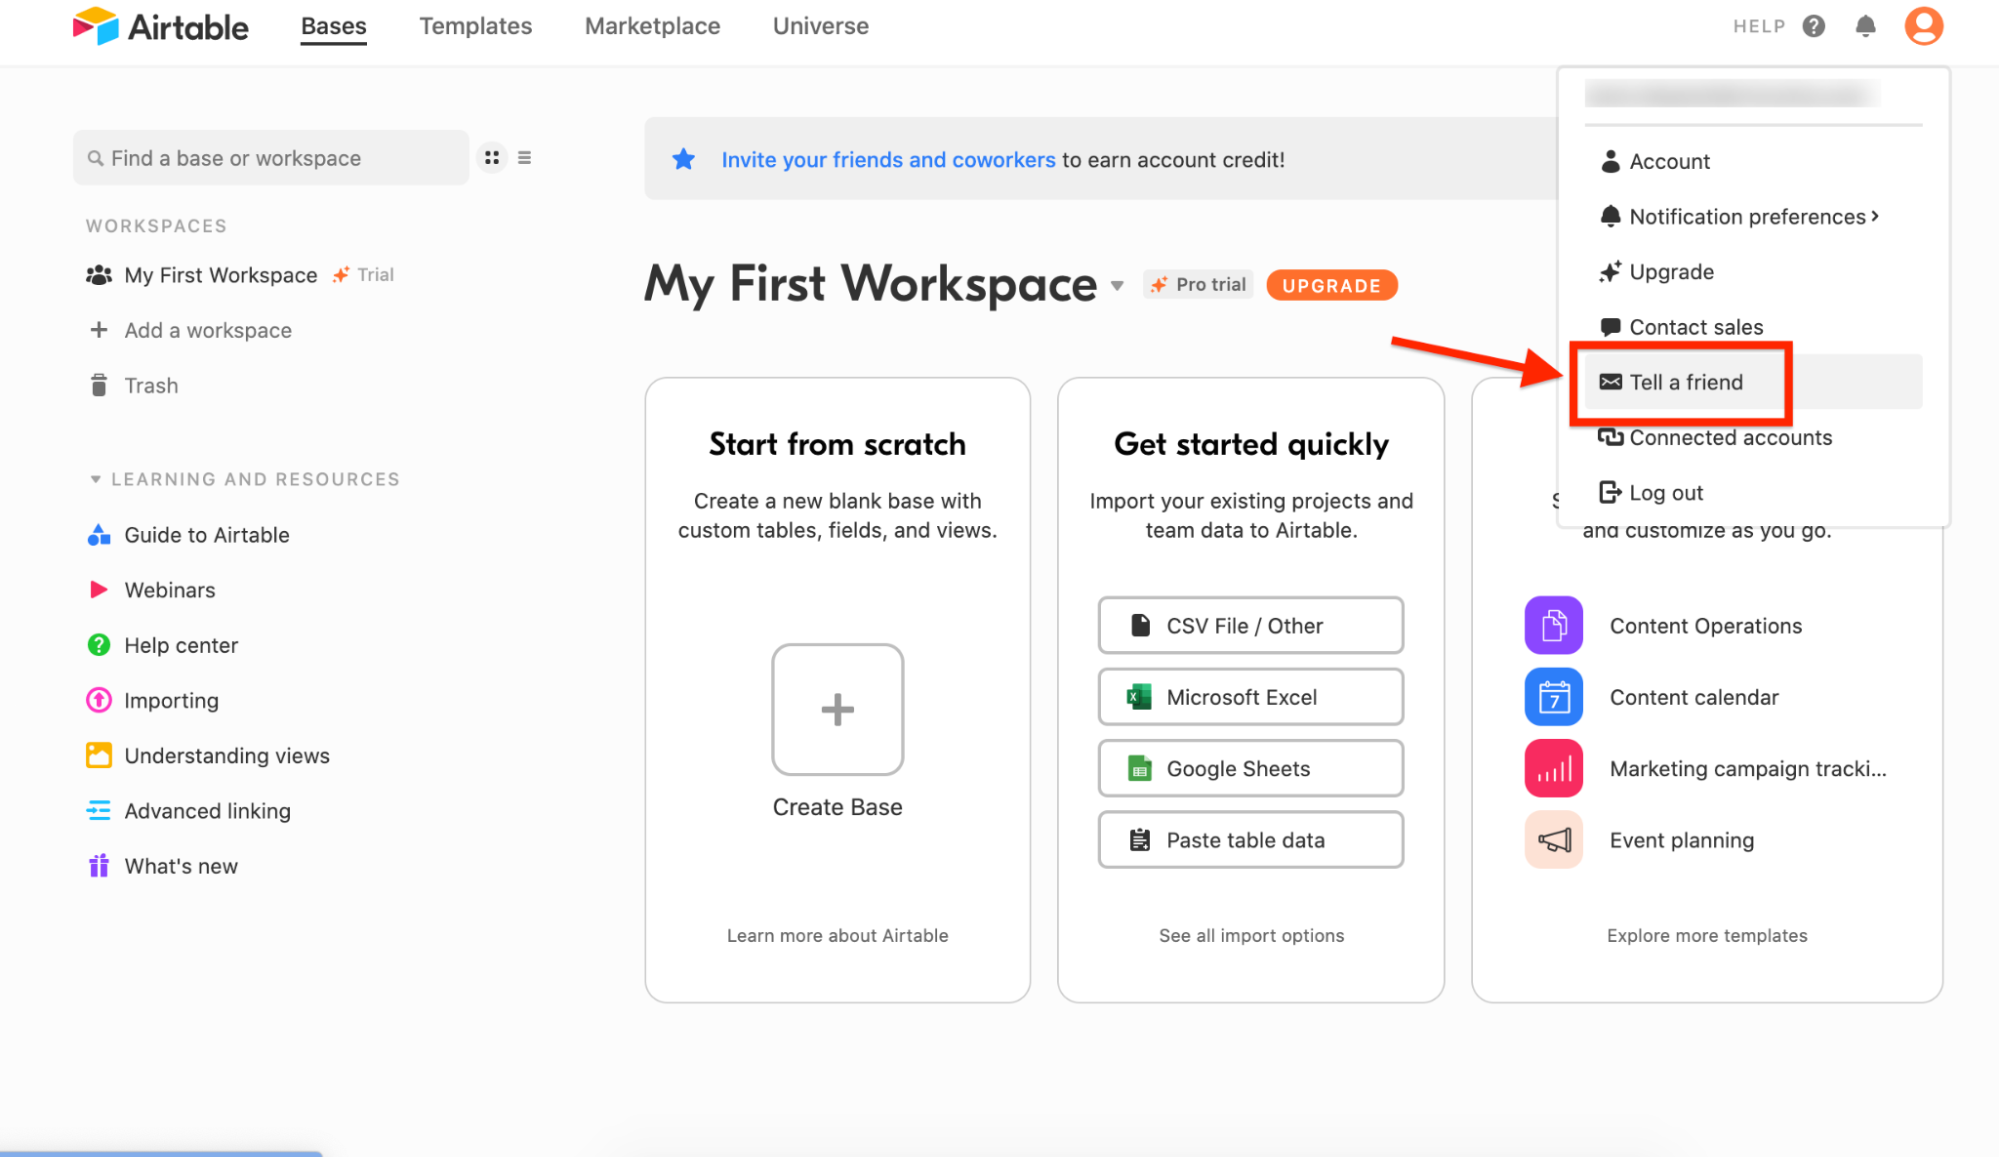The width and height of the screenshot is (1999, 1157).
Task: Click the Log out icon
Action: coord(1610,492)
